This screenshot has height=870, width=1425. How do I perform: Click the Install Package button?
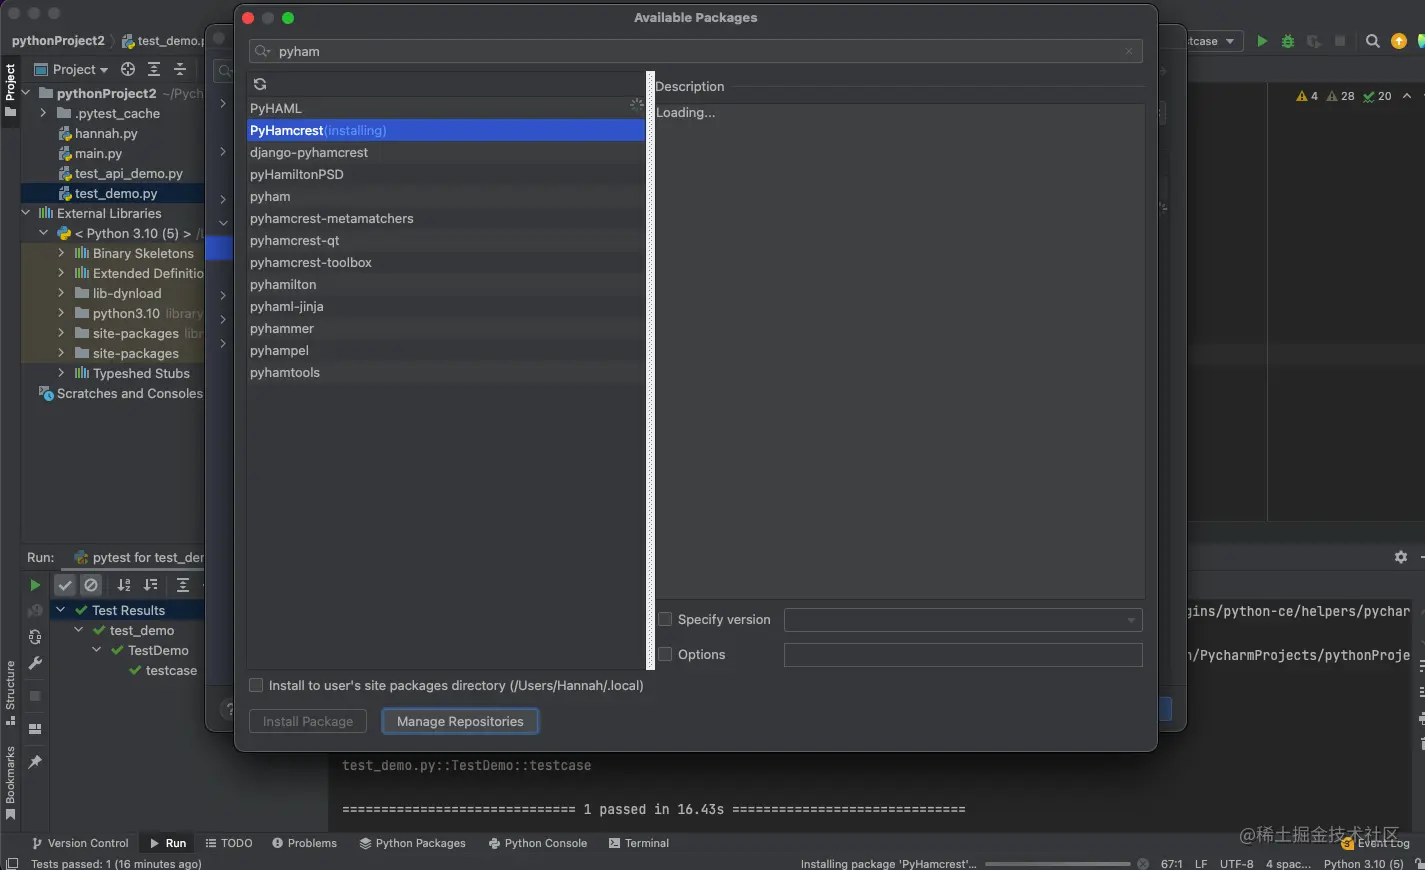coord(308,721)
